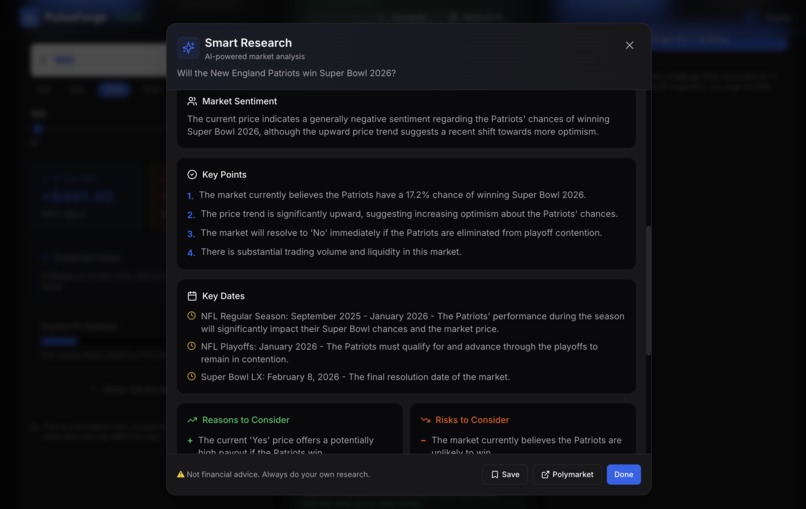Click the Patriots Super Bowl 2026 question
Screen dimensions: 806x509
[x=286, y=73]
